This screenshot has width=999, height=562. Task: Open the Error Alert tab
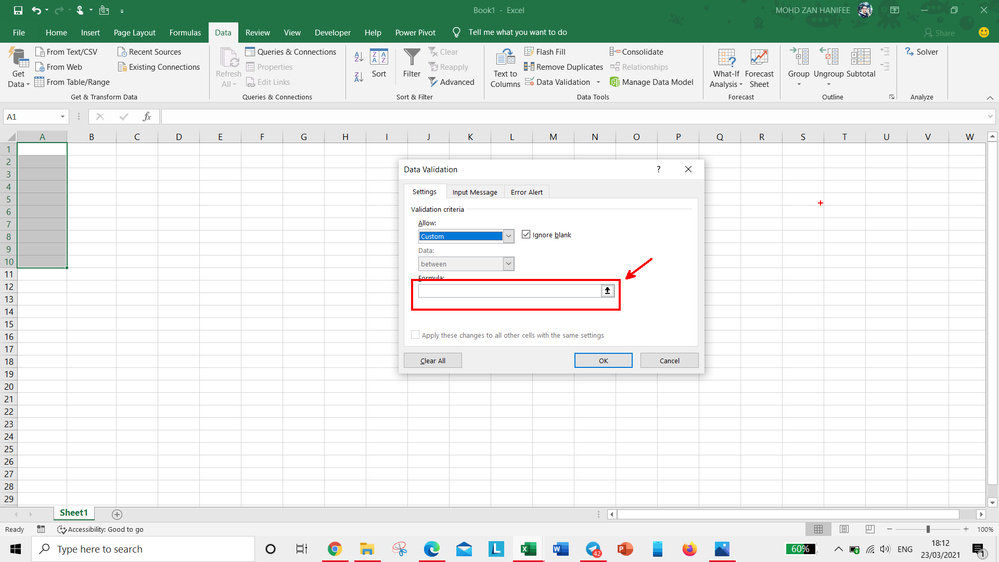click(526, 192)
